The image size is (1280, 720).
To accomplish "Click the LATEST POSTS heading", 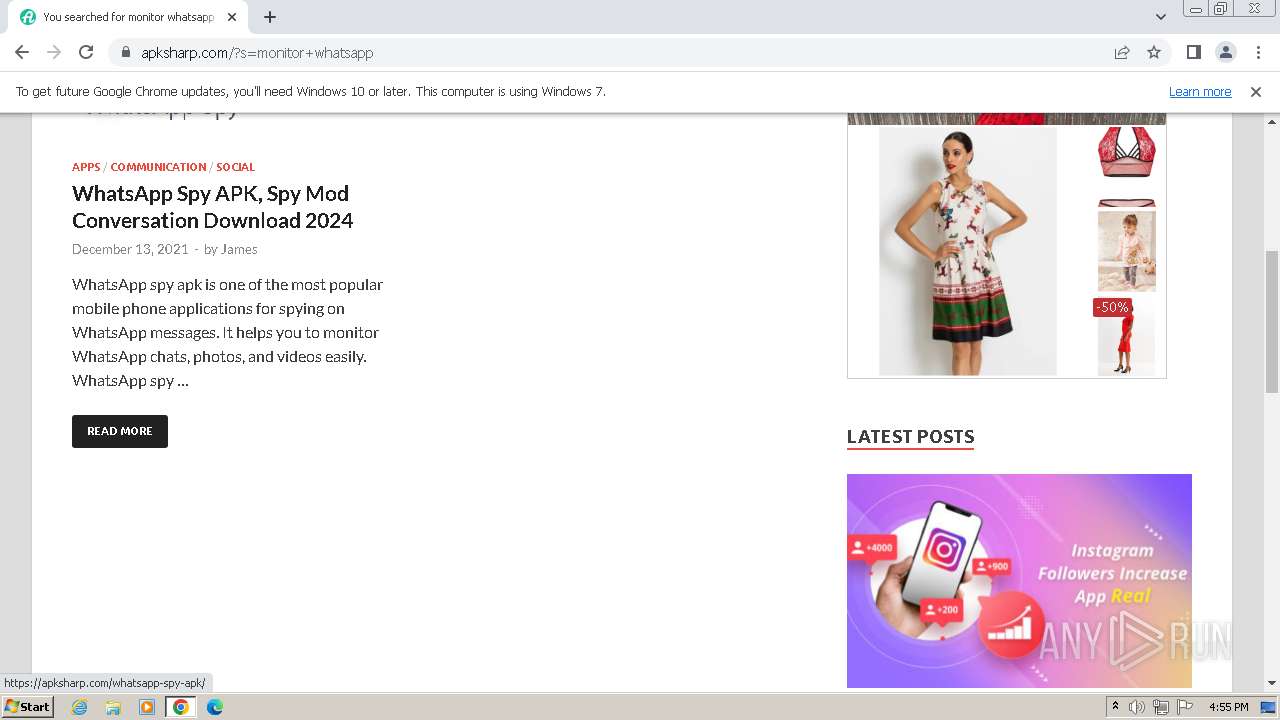I will (910, 436).
